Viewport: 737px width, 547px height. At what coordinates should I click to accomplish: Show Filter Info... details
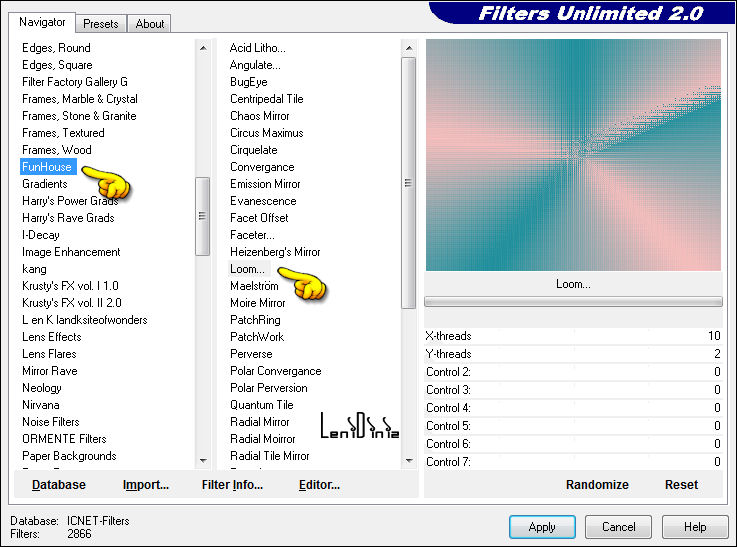click(232, 484)
